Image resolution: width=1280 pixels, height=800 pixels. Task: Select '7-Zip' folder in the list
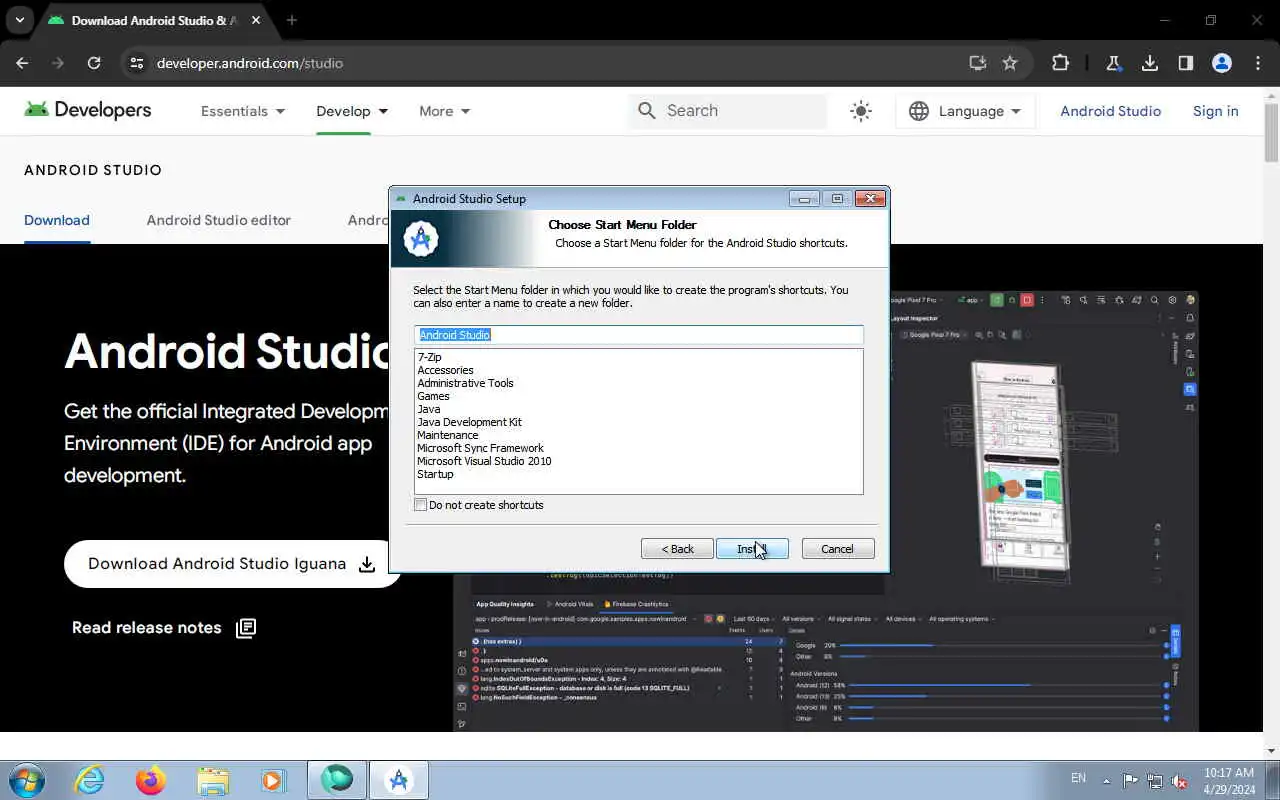point(429,357)
